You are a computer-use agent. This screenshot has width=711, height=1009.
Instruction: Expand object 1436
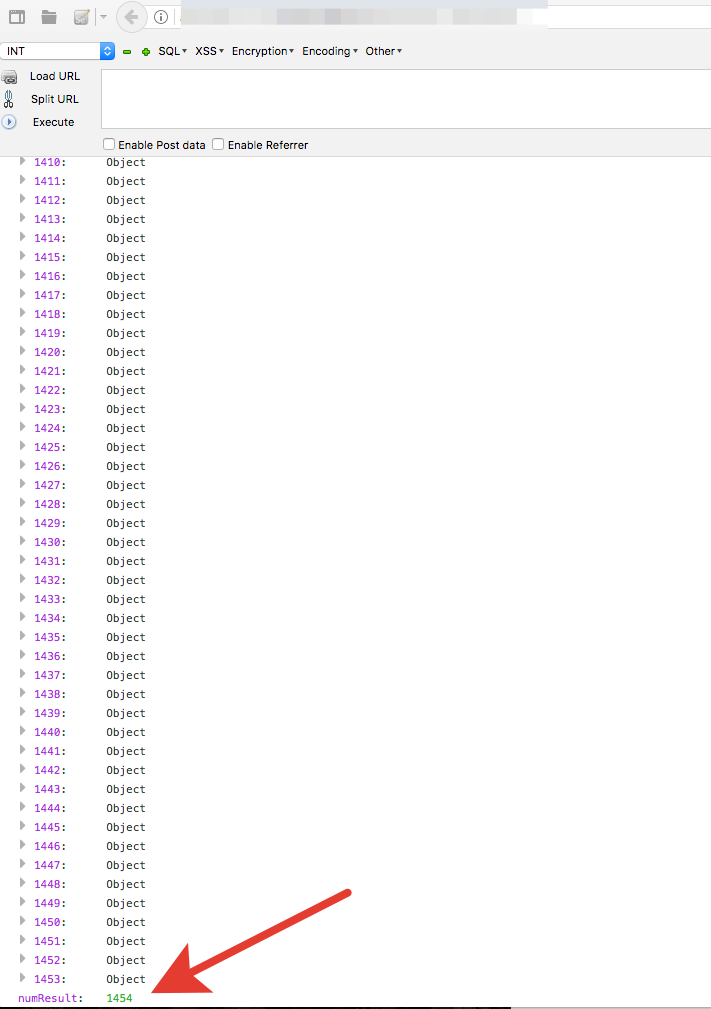tap(23, 655)
